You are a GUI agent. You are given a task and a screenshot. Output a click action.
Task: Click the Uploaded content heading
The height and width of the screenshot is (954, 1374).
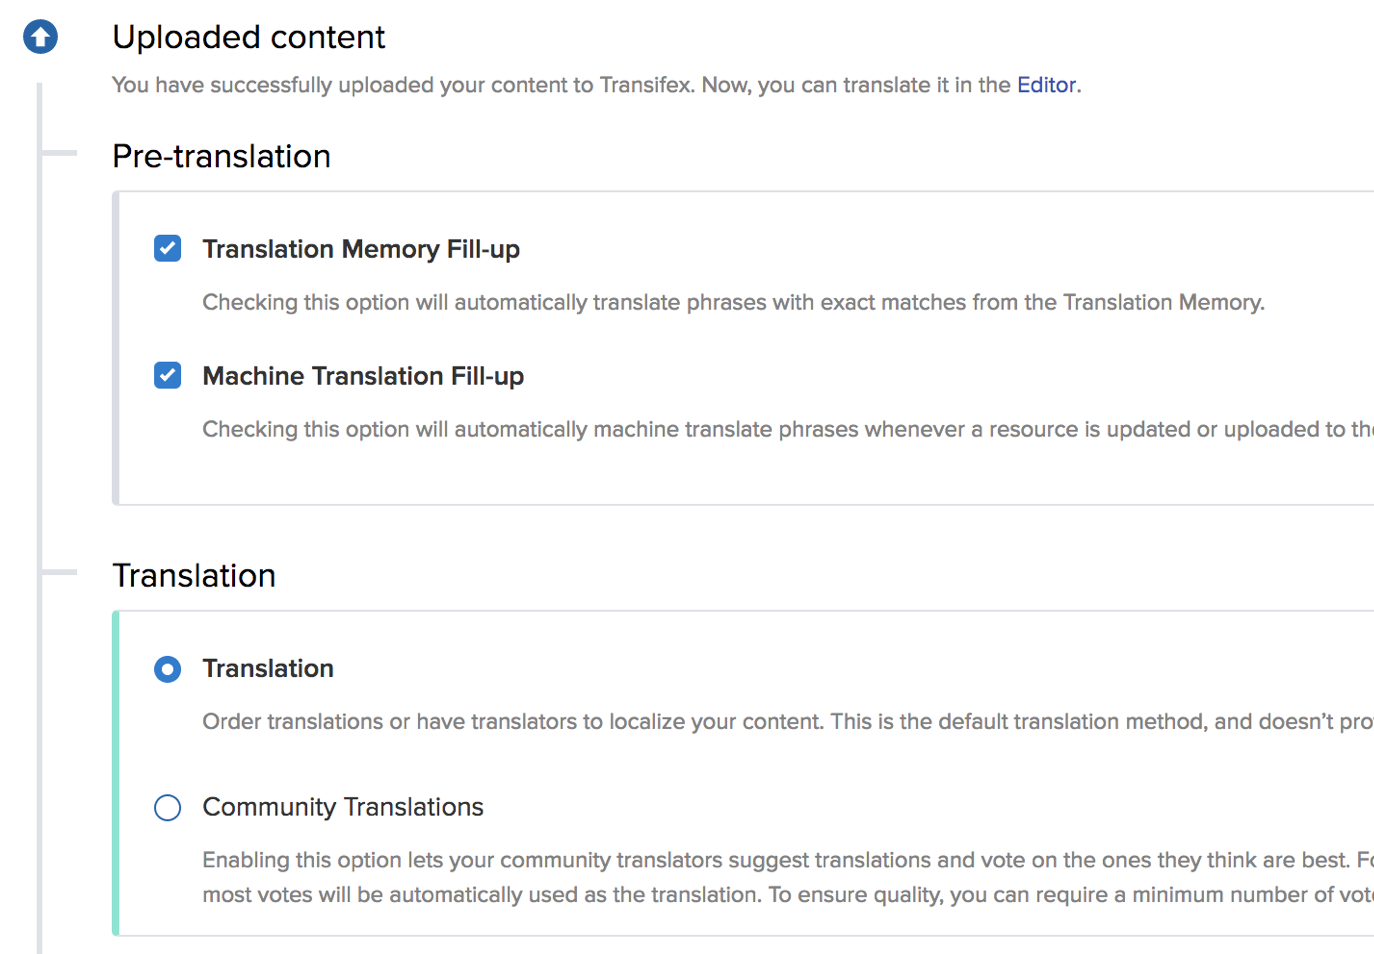(248, 37)
